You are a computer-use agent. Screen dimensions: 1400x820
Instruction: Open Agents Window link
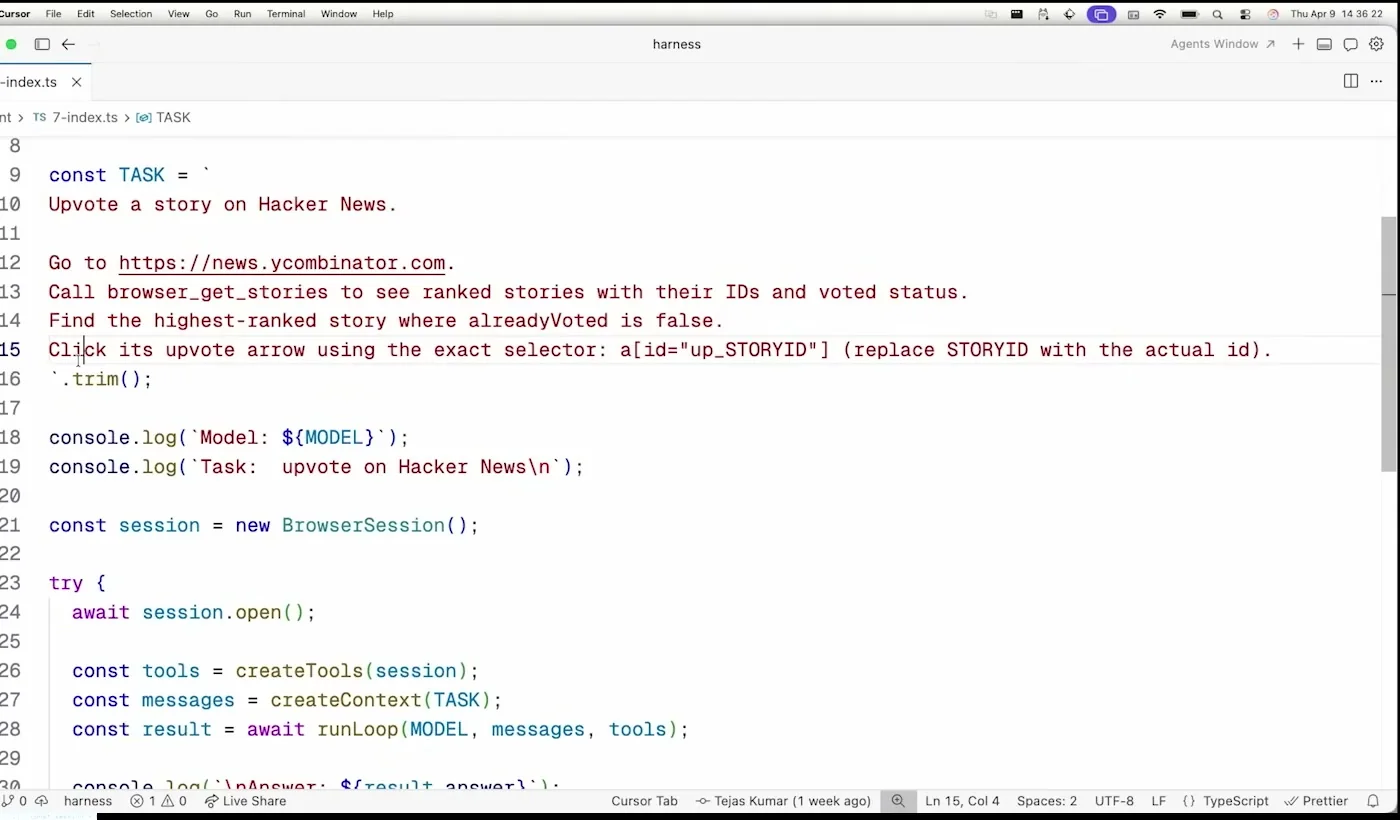[x=1222, y=44]
